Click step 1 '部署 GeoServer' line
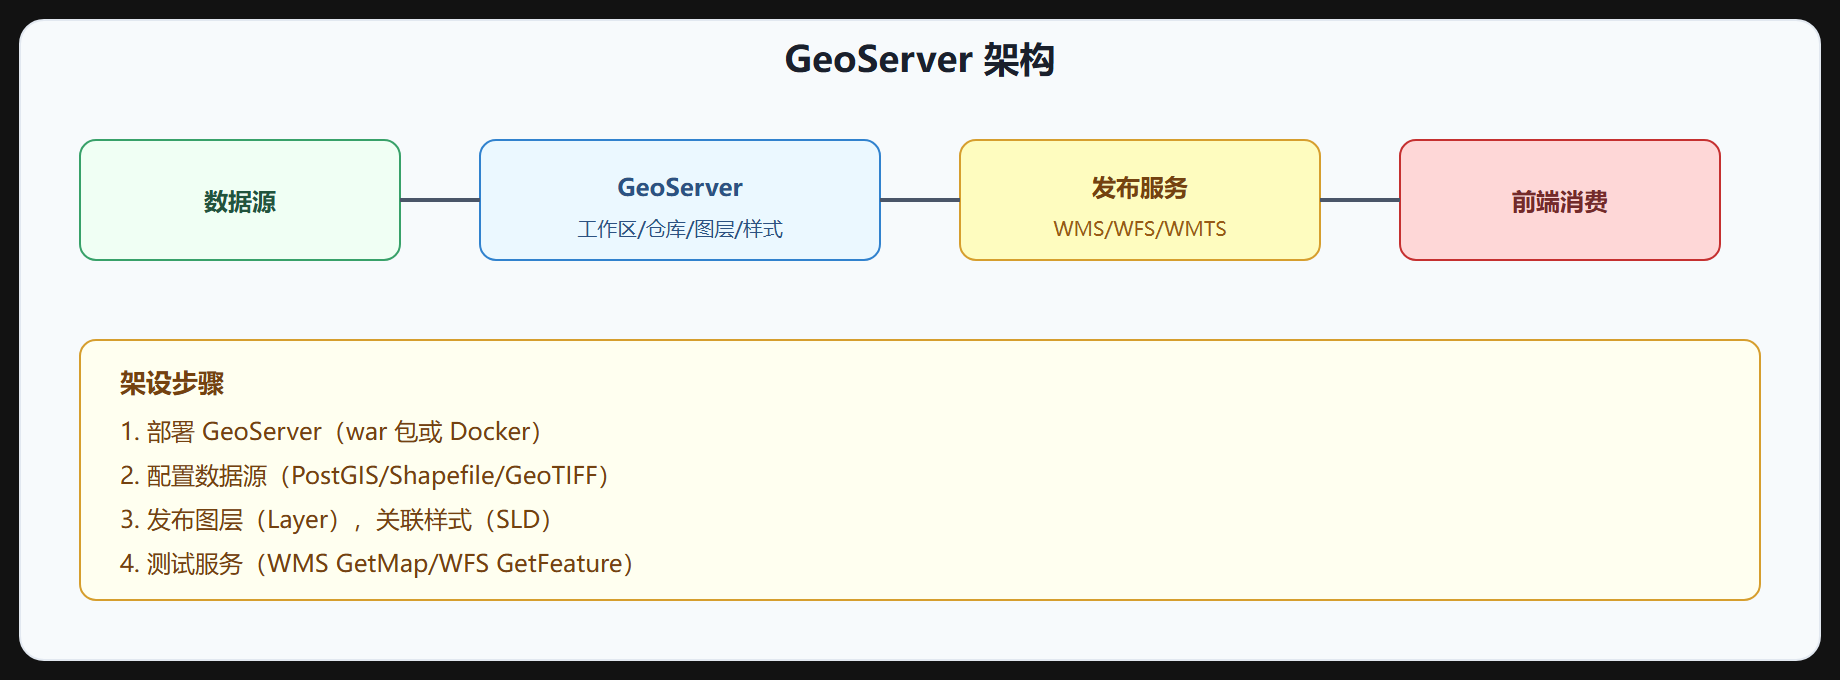The width and height of the screenshot is (1840, 680). 331,432
